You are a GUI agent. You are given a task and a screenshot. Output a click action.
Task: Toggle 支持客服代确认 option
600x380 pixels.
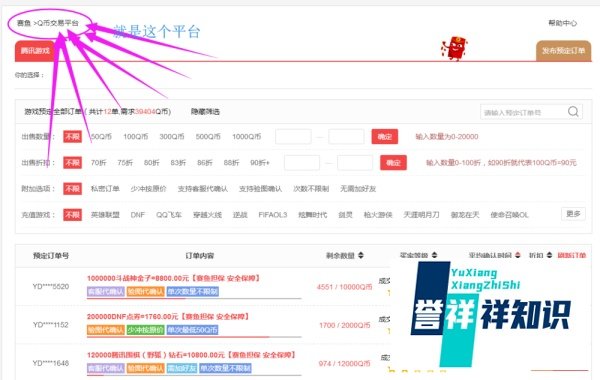pos(202,189)
